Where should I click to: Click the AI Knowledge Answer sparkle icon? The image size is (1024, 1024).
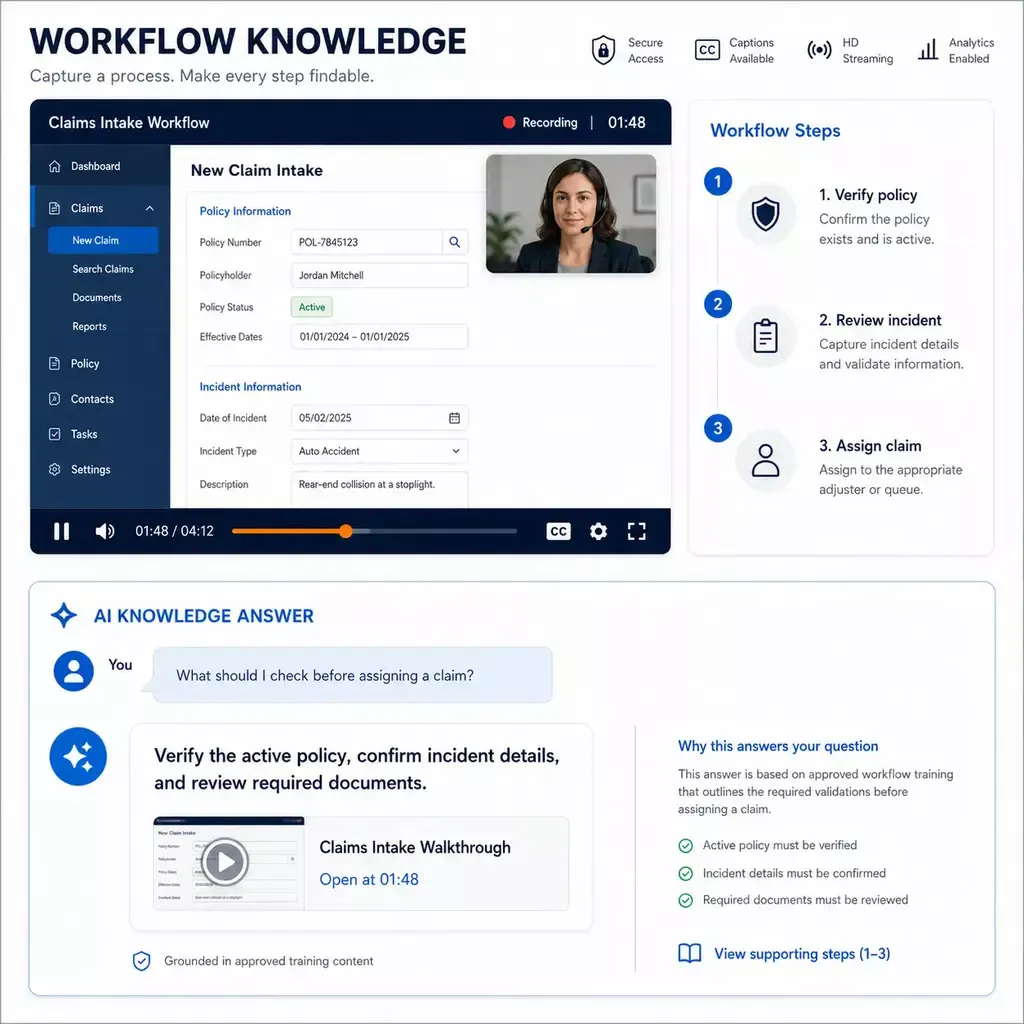point(64,615)
